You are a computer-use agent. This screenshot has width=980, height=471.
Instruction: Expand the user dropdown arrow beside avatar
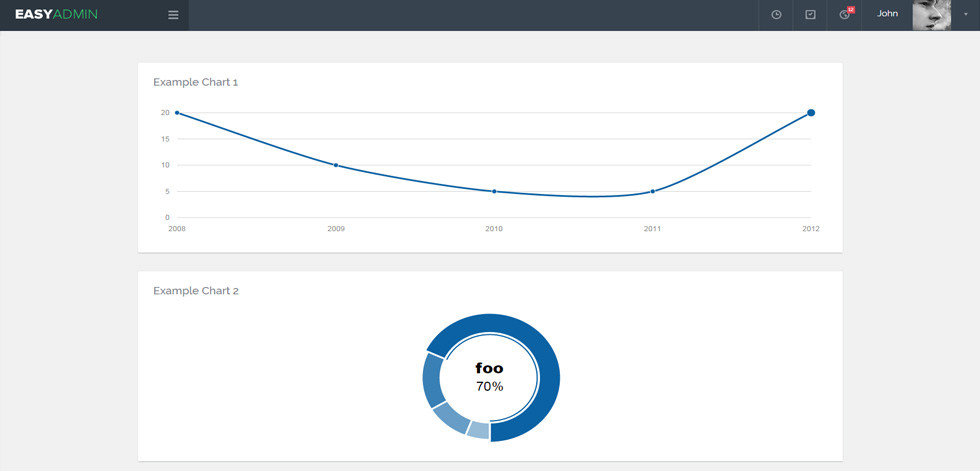point(966,15)
